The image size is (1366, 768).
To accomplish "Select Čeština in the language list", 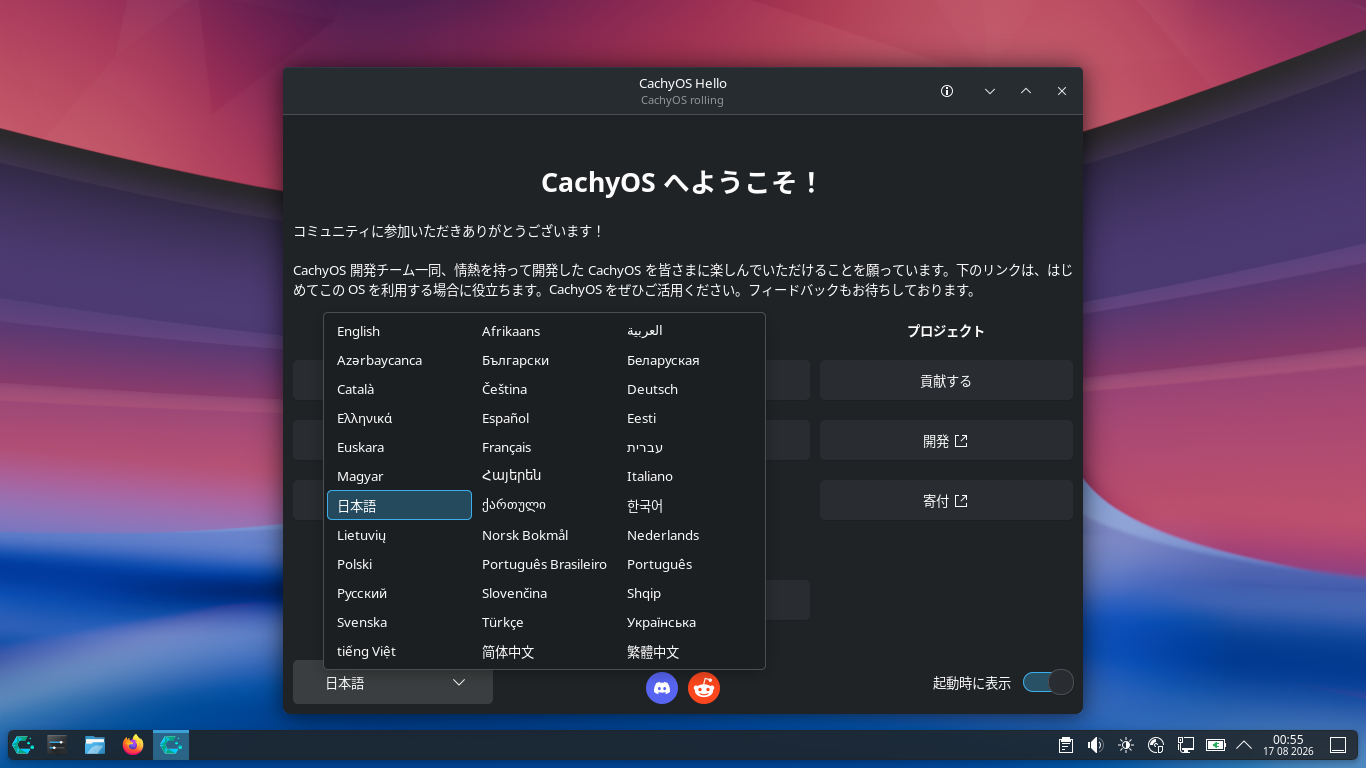I will 544,389.
